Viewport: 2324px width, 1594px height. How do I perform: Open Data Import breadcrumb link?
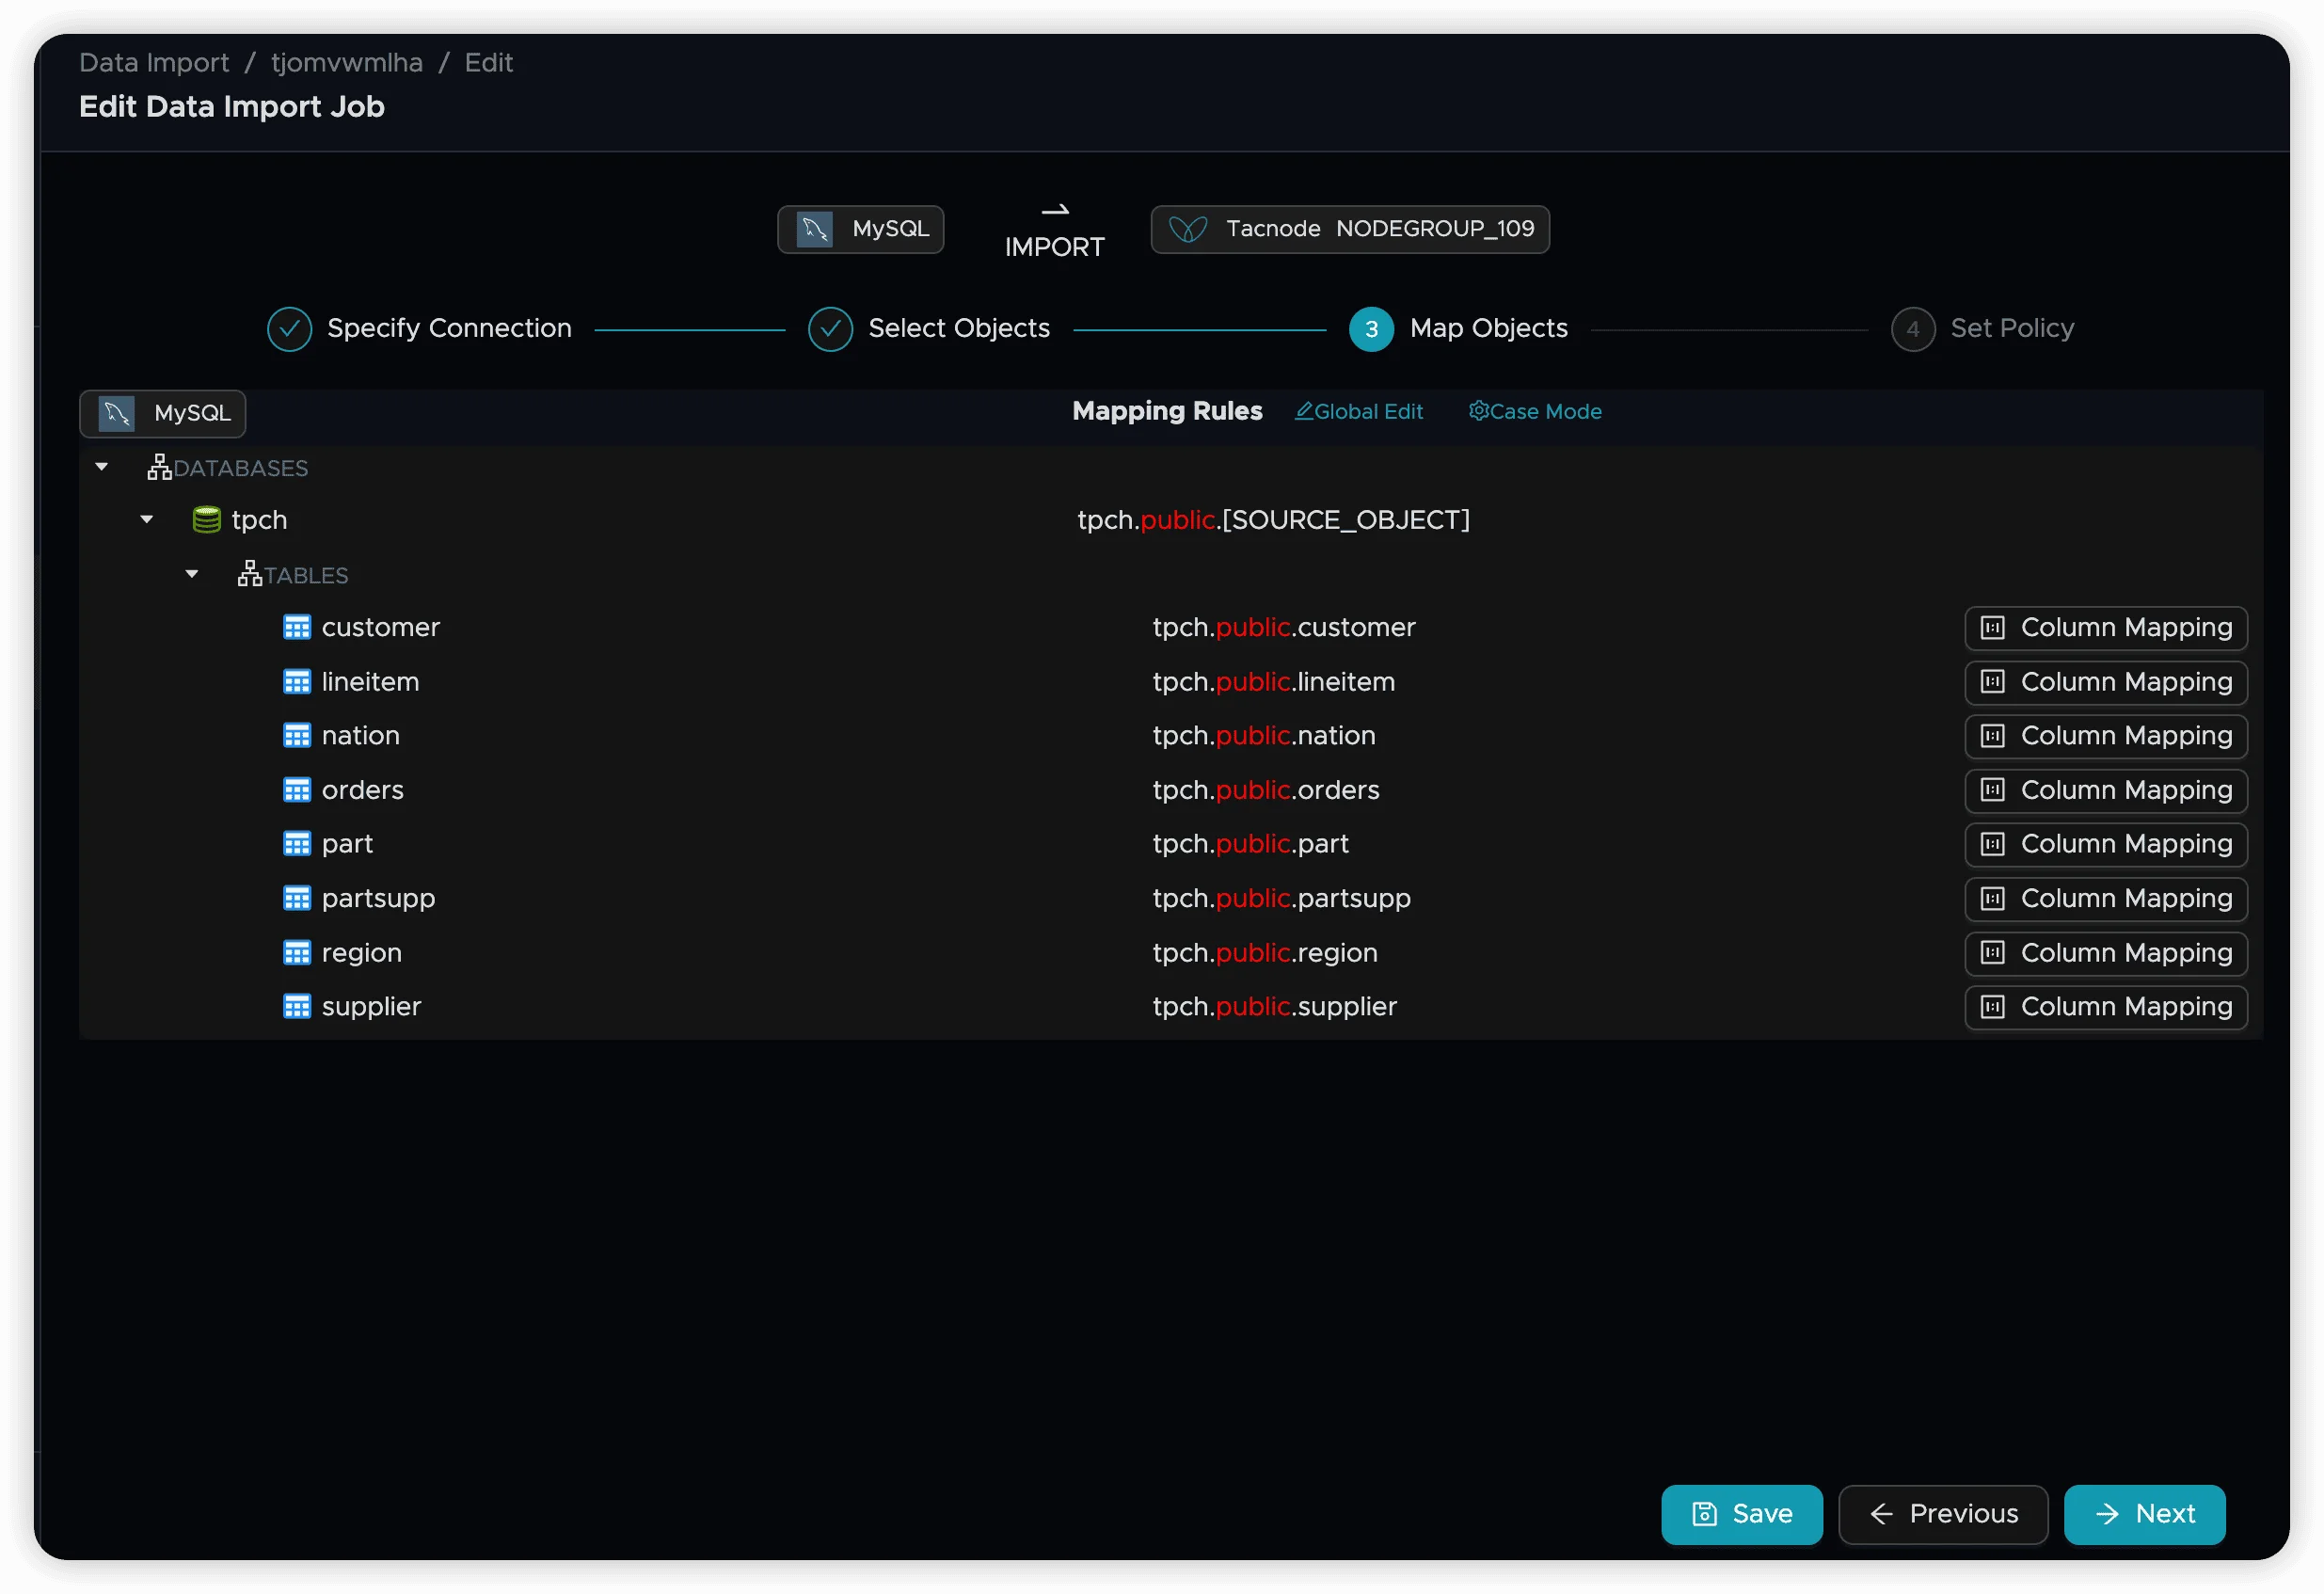[154, 63]
